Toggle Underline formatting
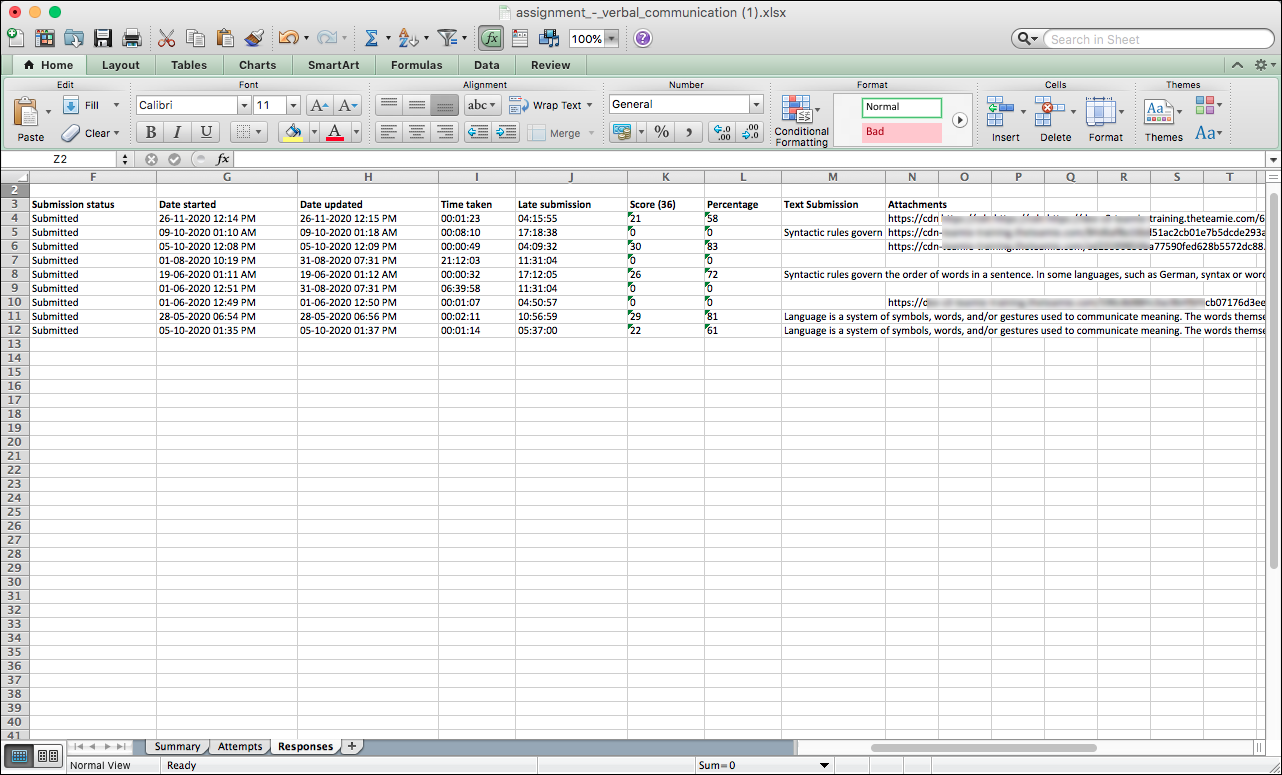This screenshot has width=1282, height=775. [x=206, y=131]
